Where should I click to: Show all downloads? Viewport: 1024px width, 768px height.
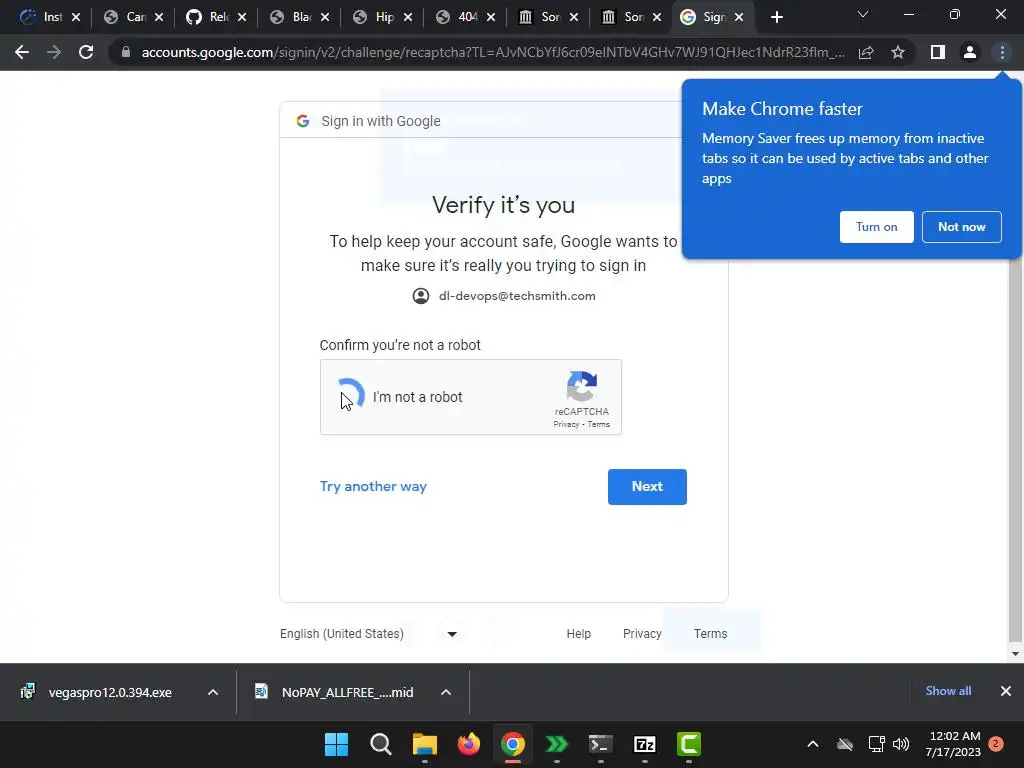(x=948, y=691)
